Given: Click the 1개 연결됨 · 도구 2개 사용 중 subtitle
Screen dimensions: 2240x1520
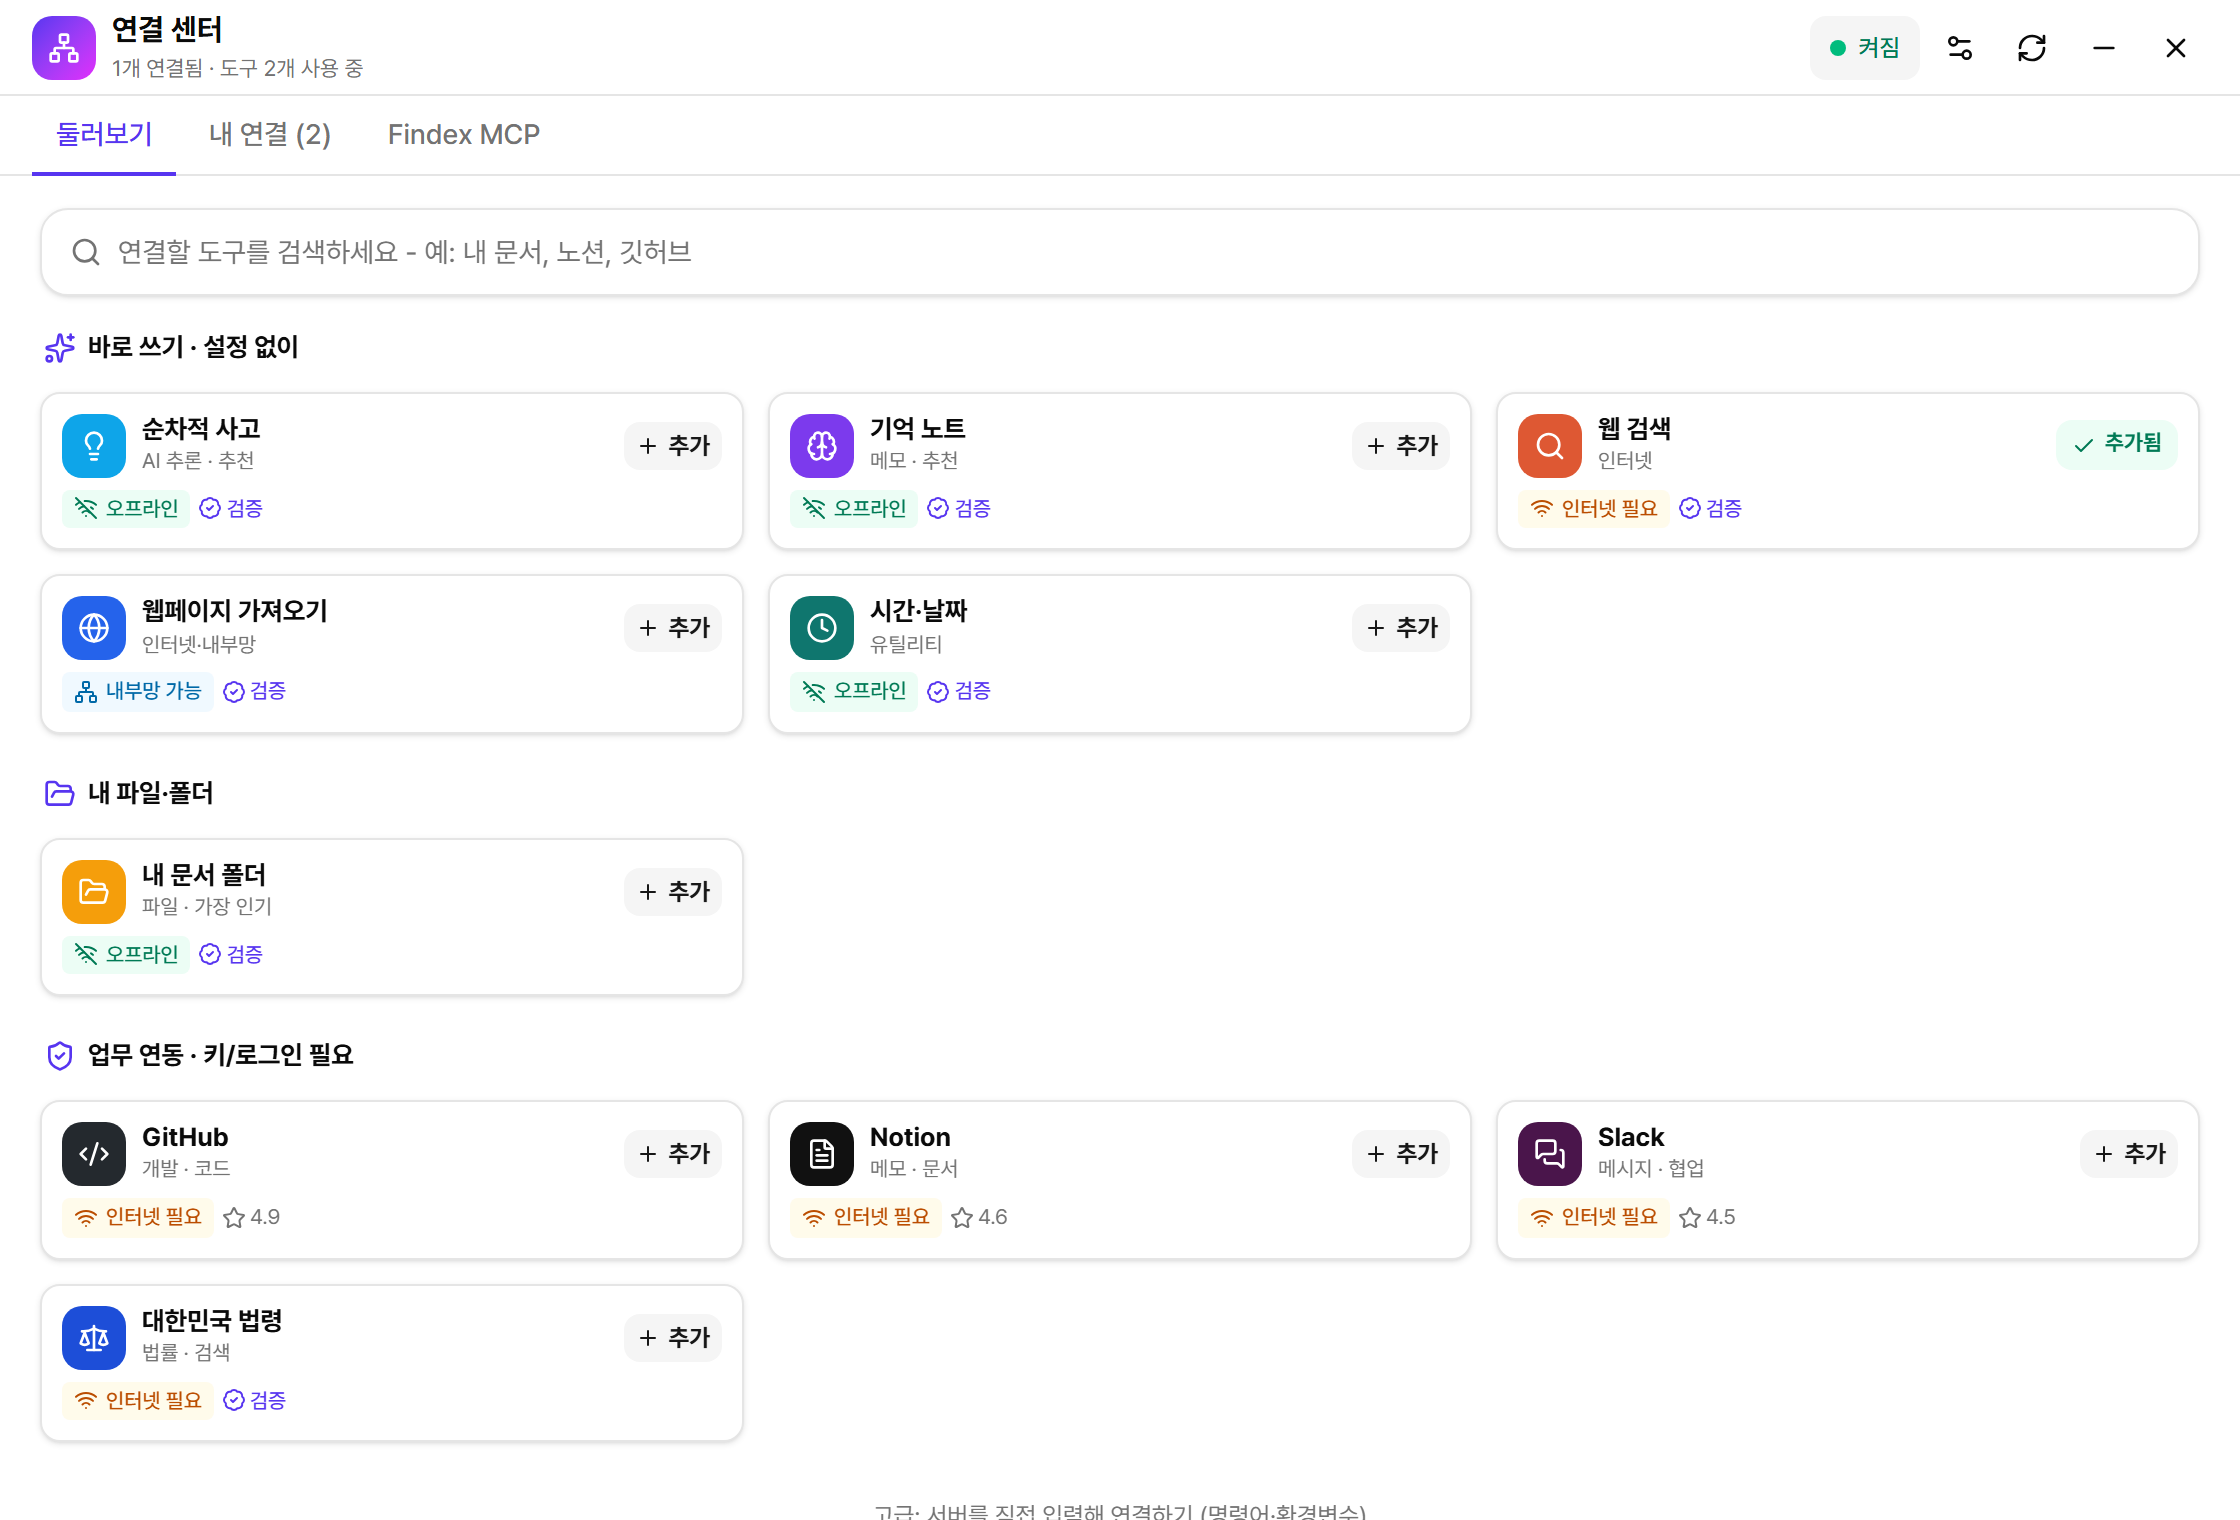Looking at the screenshot, I should [237, 68].
